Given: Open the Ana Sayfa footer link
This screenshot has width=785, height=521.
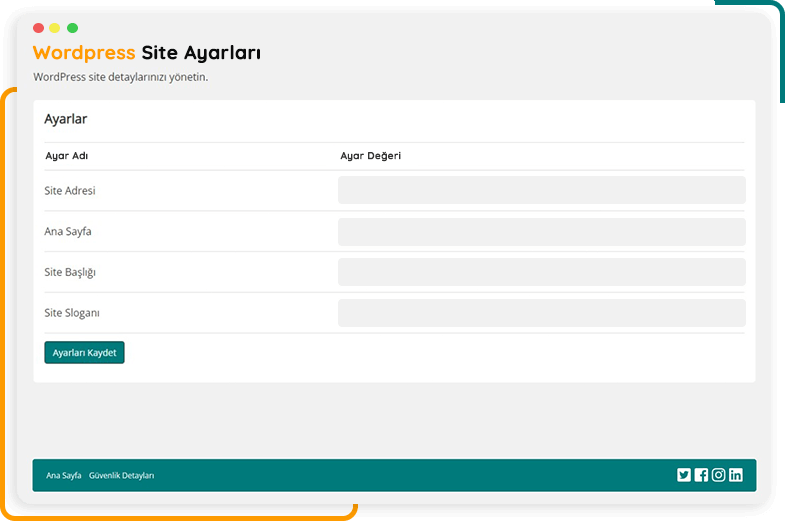Looking at the screenshot, I should click(x=64, y=476).
